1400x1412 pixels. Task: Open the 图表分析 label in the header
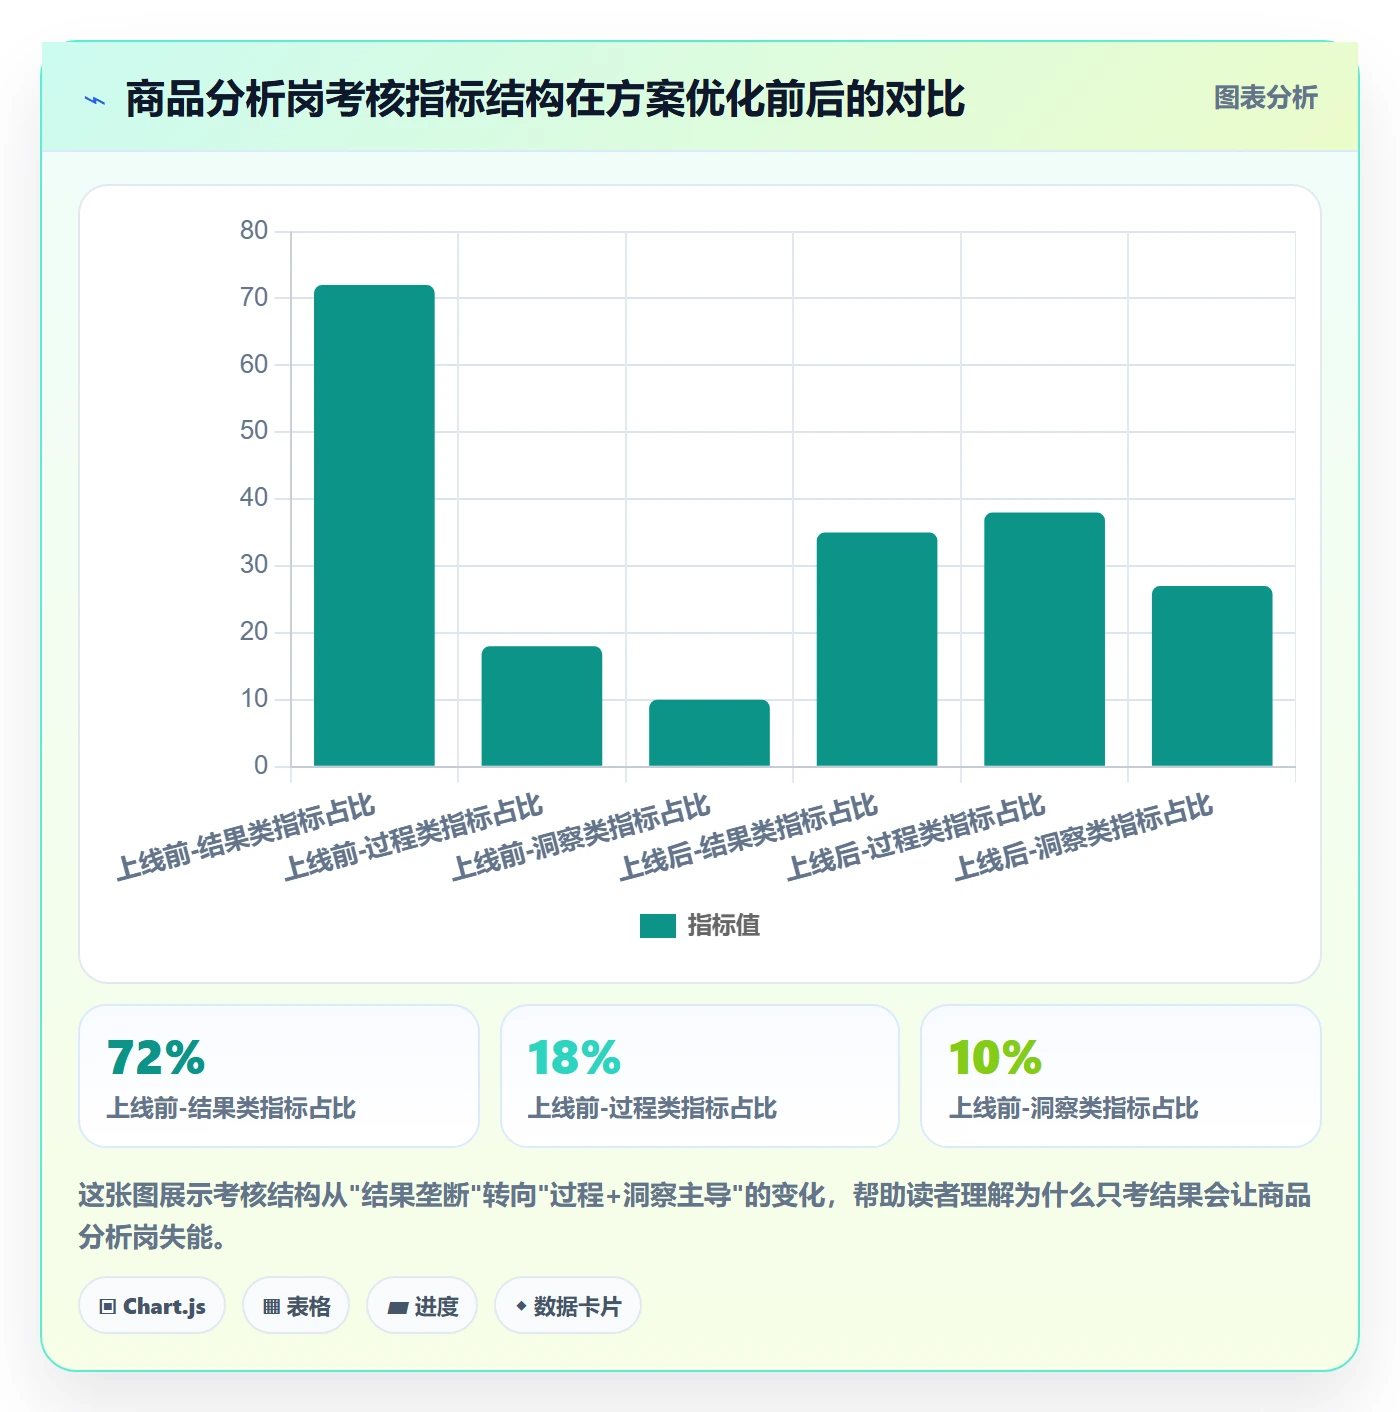(x=1265, y=98)
